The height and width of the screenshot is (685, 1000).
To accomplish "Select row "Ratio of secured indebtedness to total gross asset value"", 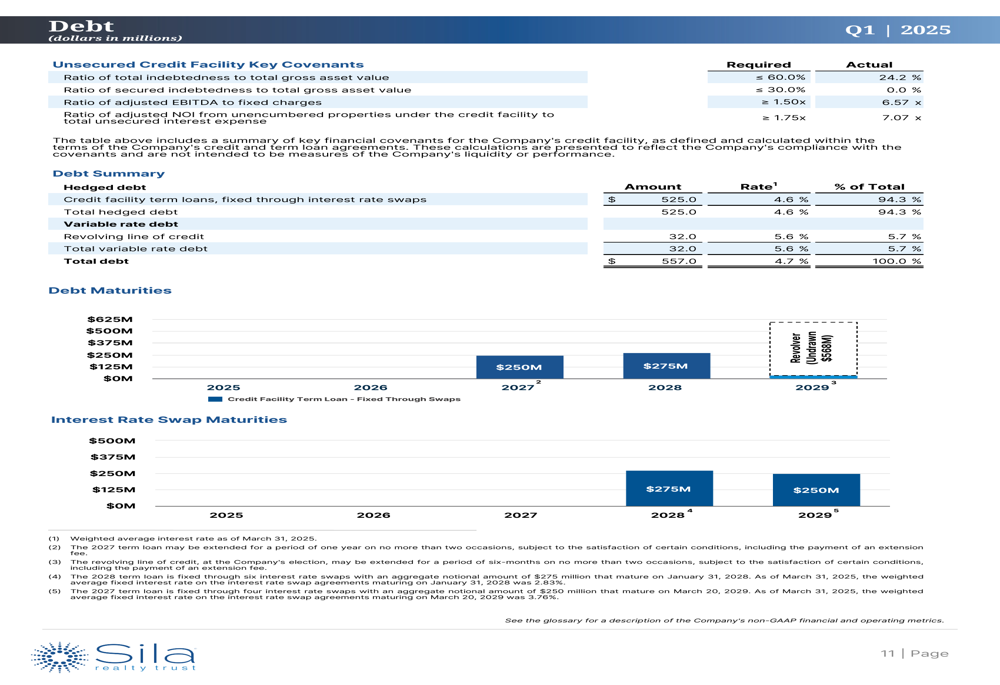I will (318, 90).
